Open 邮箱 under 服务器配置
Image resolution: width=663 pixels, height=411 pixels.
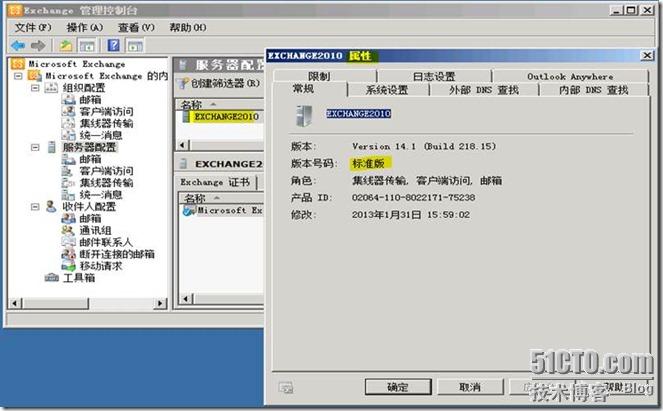[x=90, y=159]
